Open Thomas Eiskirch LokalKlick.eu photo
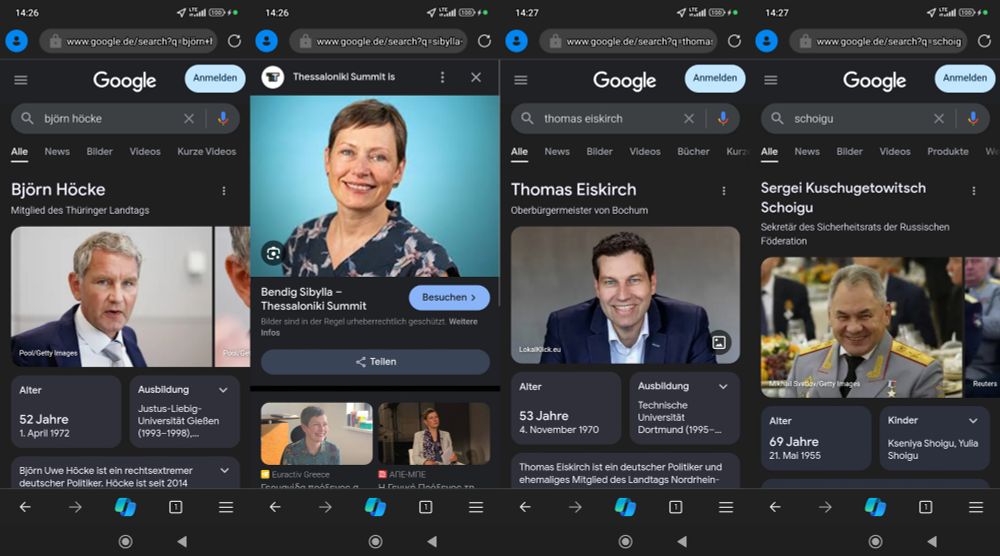Viewport: 1000px width, 556px height. [625, 295]
